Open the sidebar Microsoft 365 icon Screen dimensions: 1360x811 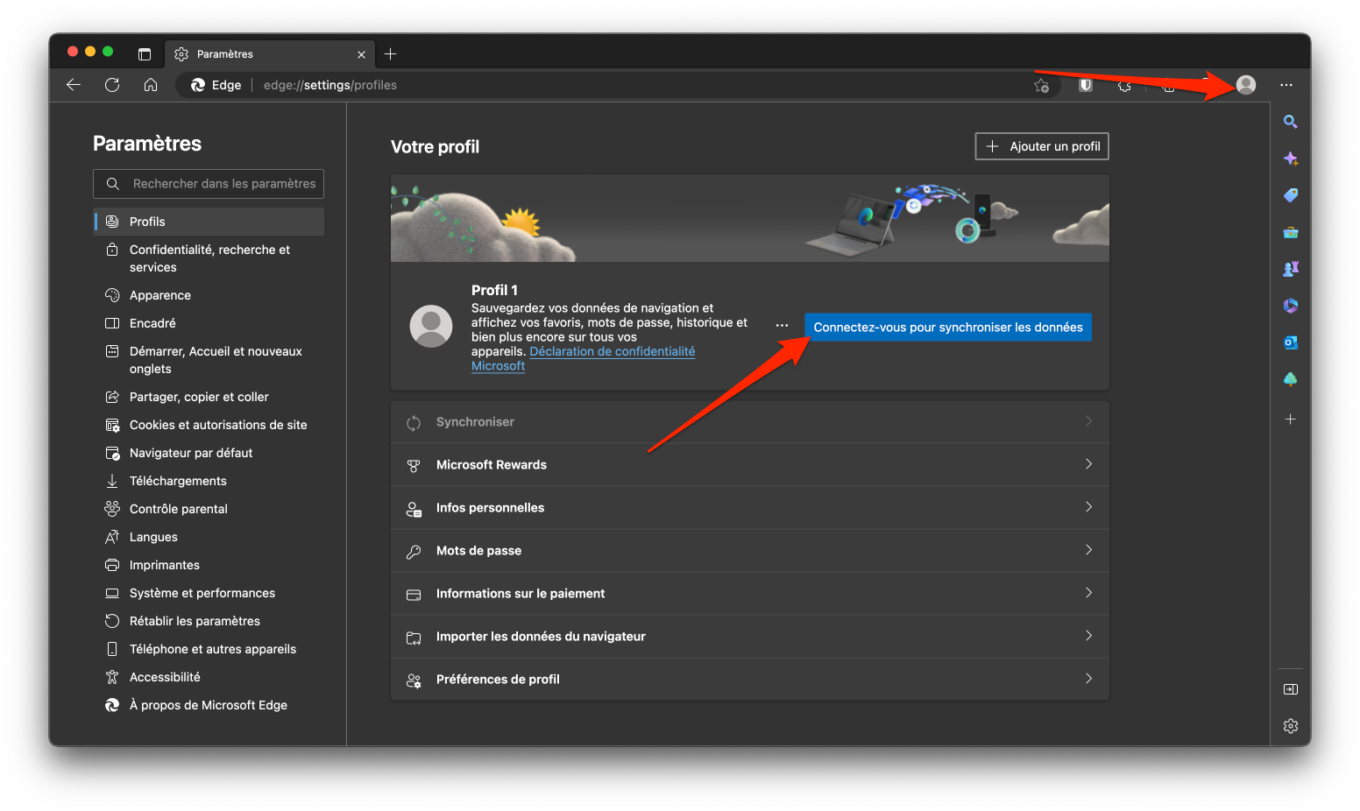[x=1290, y=306]
